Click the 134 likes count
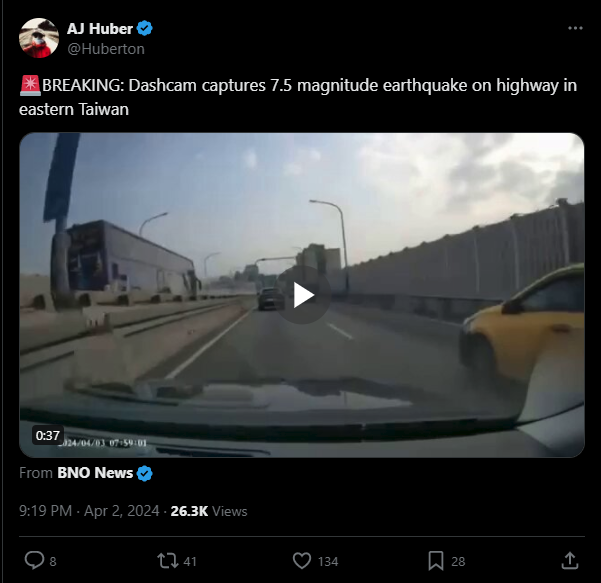 (328, 562)
